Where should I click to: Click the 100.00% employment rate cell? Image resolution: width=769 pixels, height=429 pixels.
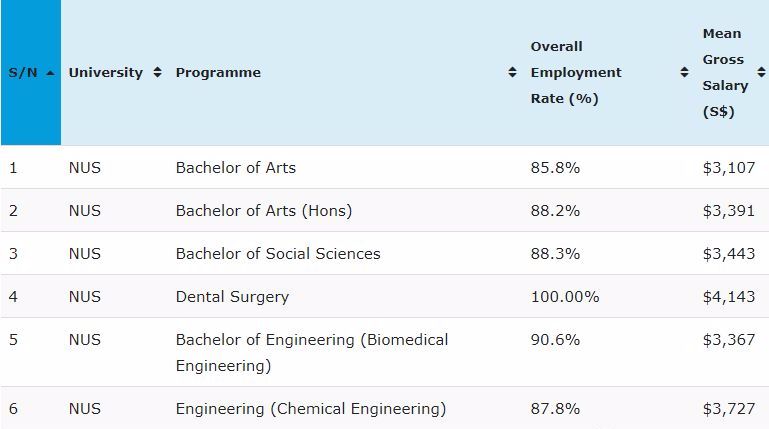pos(564,297)
